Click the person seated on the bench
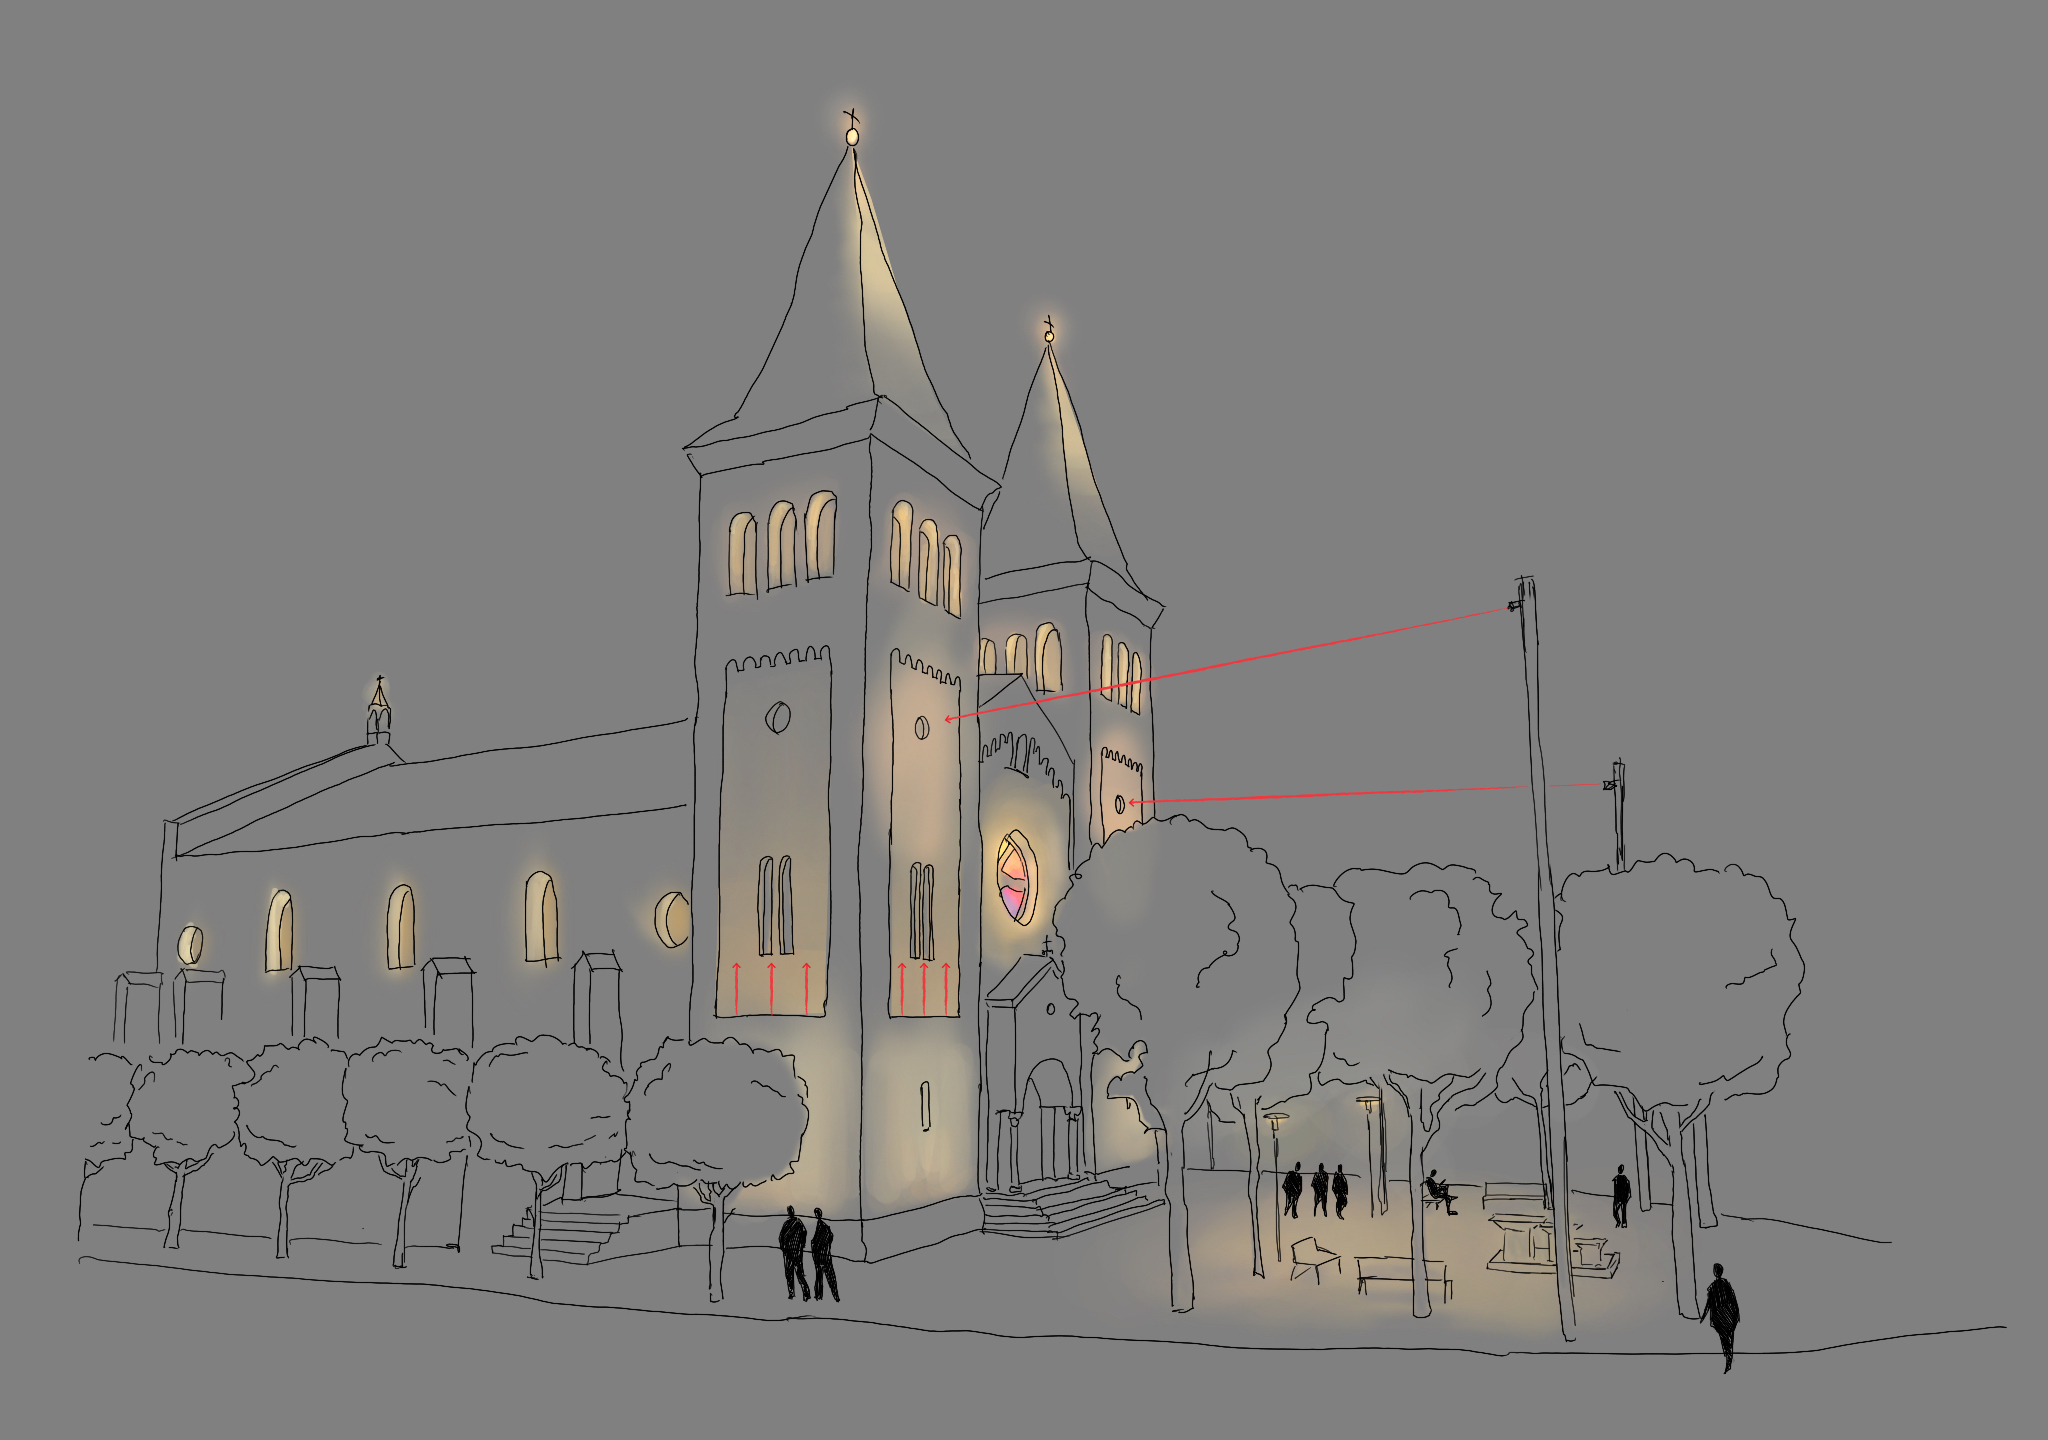Screen dimensions: 2048x1440 click(1439, 1191)
